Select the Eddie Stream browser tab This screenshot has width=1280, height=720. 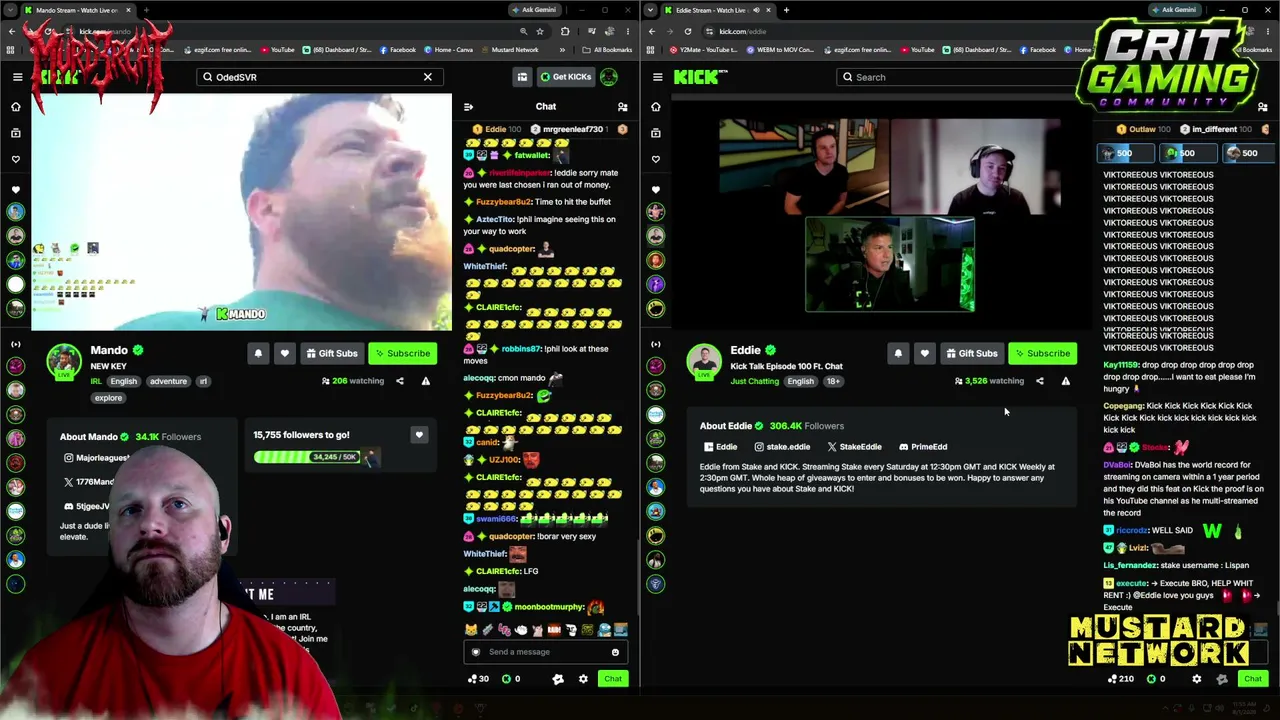pos(718,10)
